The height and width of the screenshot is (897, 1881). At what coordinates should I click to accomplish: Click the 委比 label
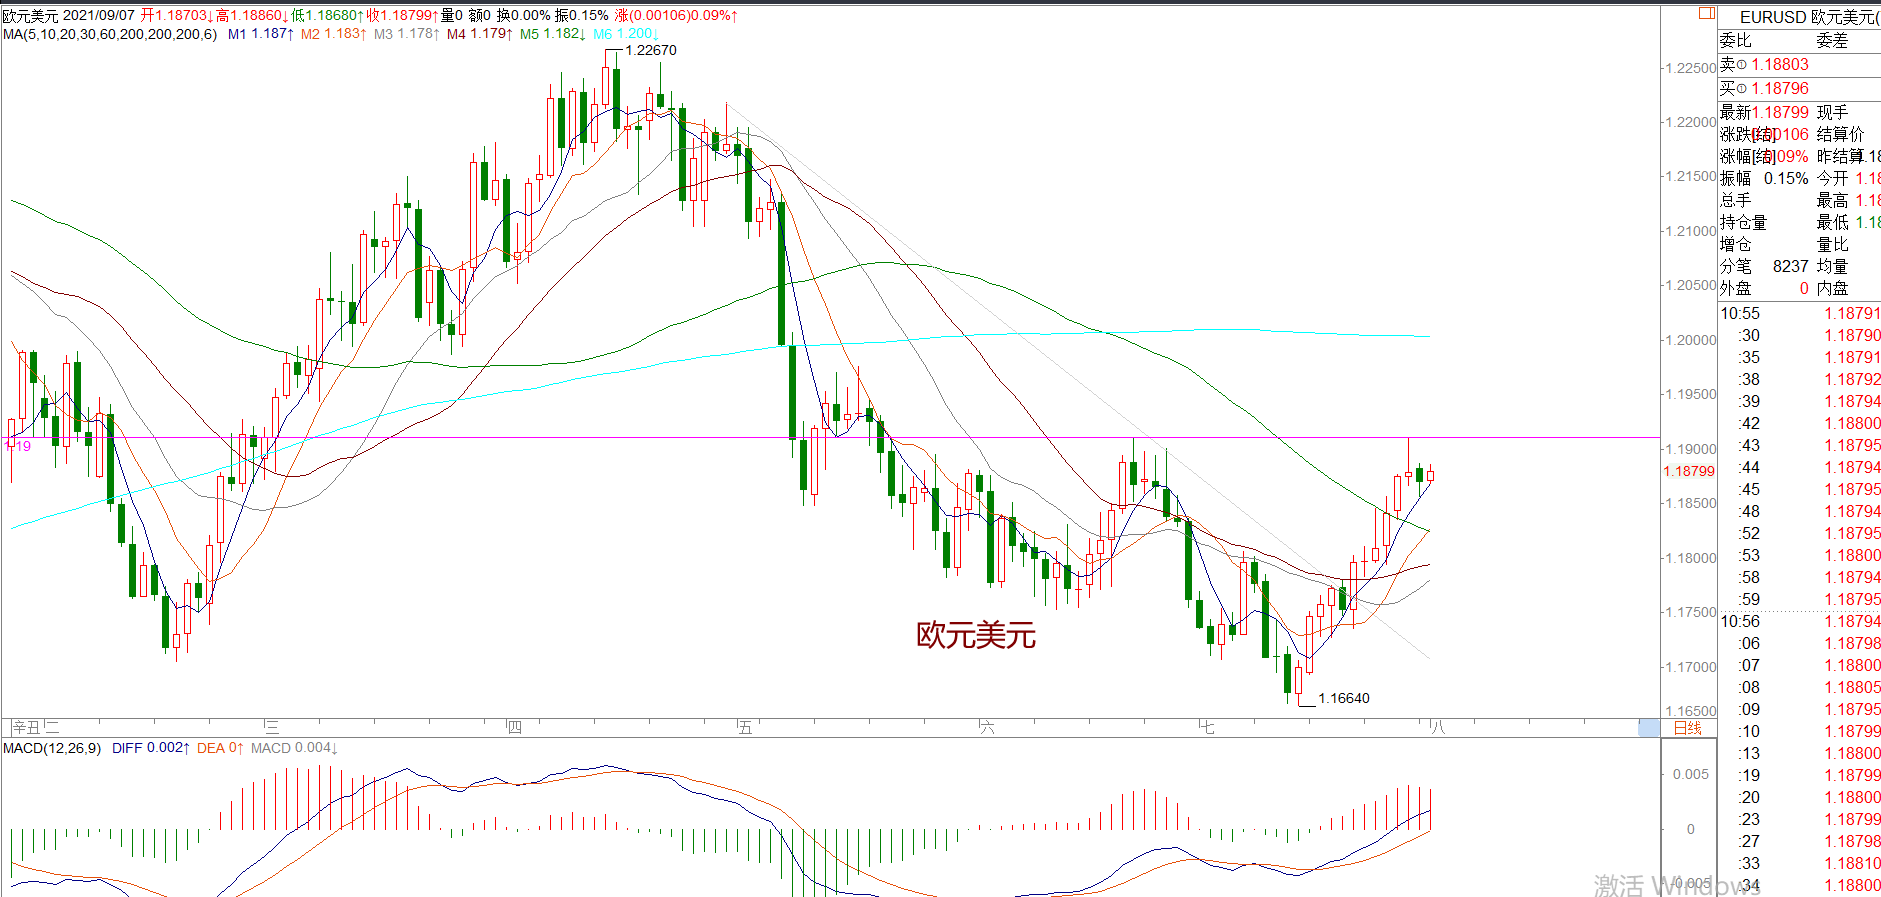coord(1736,40)
